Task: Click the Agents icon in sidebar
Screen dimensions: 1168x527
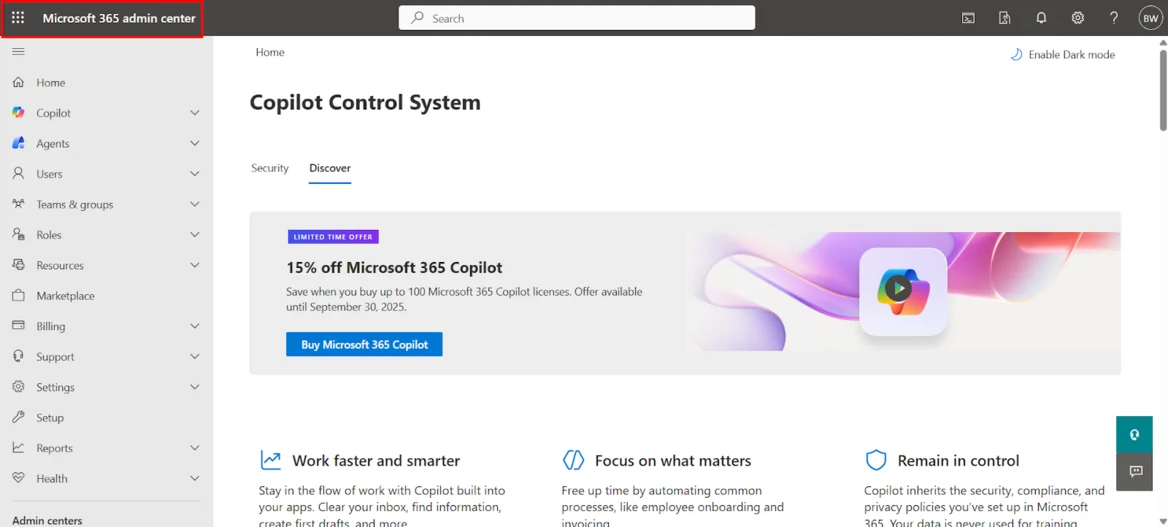Action: (x=19, y=144)
